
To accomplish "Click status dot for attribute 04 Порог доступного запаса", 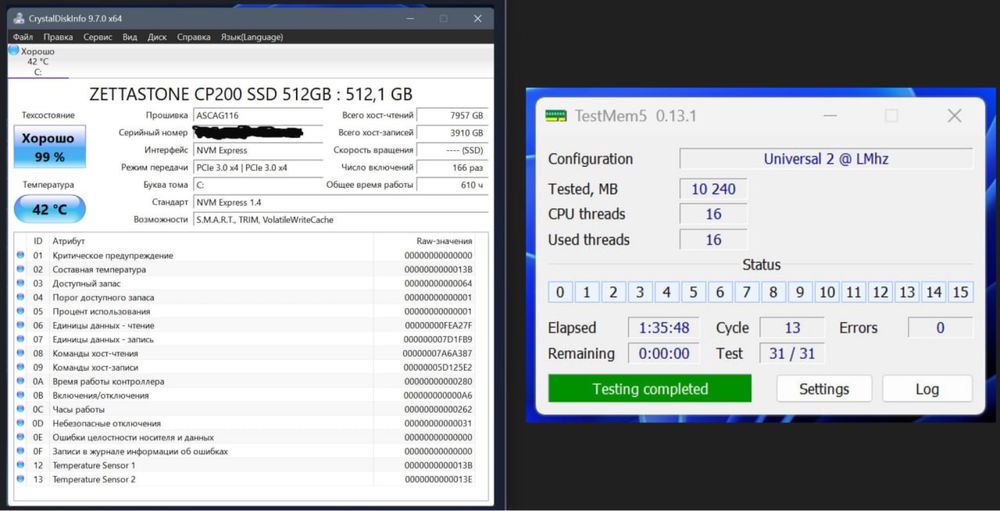I will [x=20, y=297].
